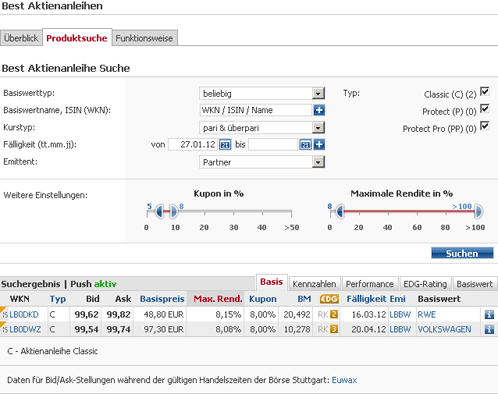This screenshot has width=498, height=394.
Task: Open the Emittent dropdown
Action: click(x=262, y=162)
